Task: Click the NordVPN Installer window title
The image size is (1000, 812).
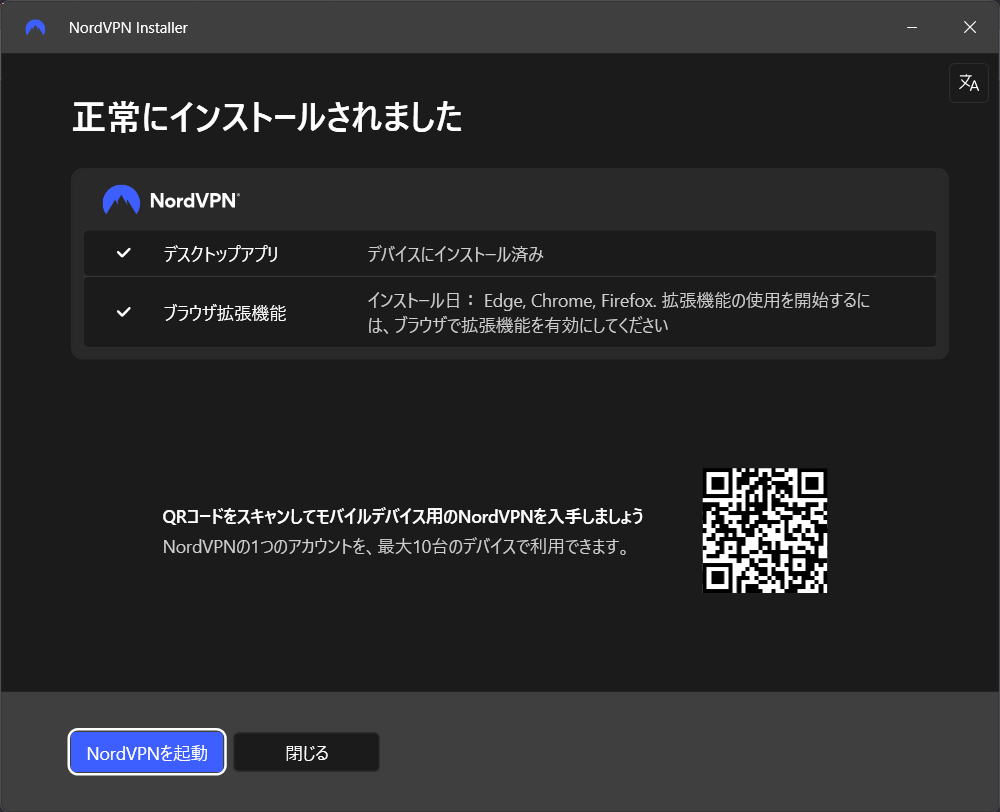Action: (128, 27)
